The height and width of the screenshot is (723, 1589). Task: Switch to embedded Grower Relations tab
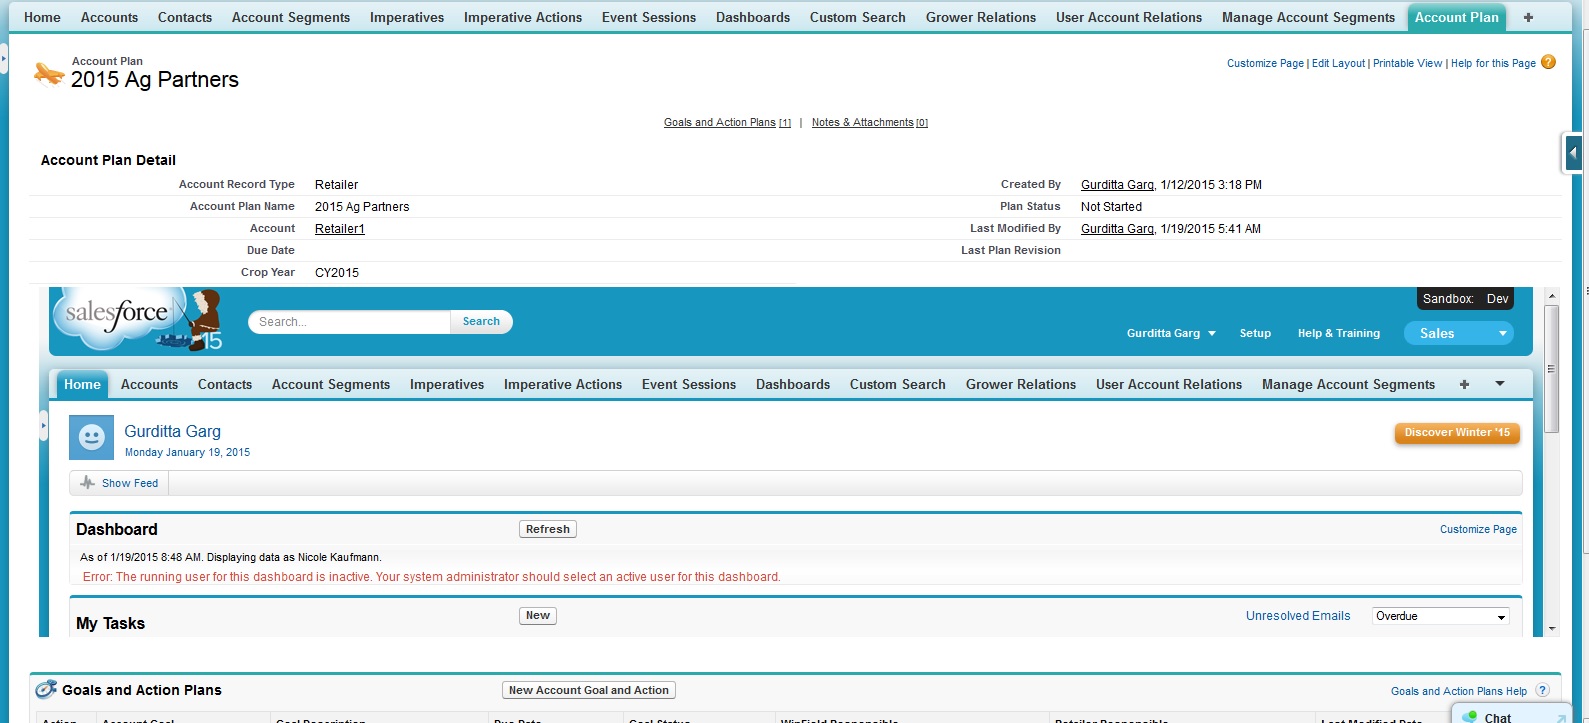[x=1021, y=384]
